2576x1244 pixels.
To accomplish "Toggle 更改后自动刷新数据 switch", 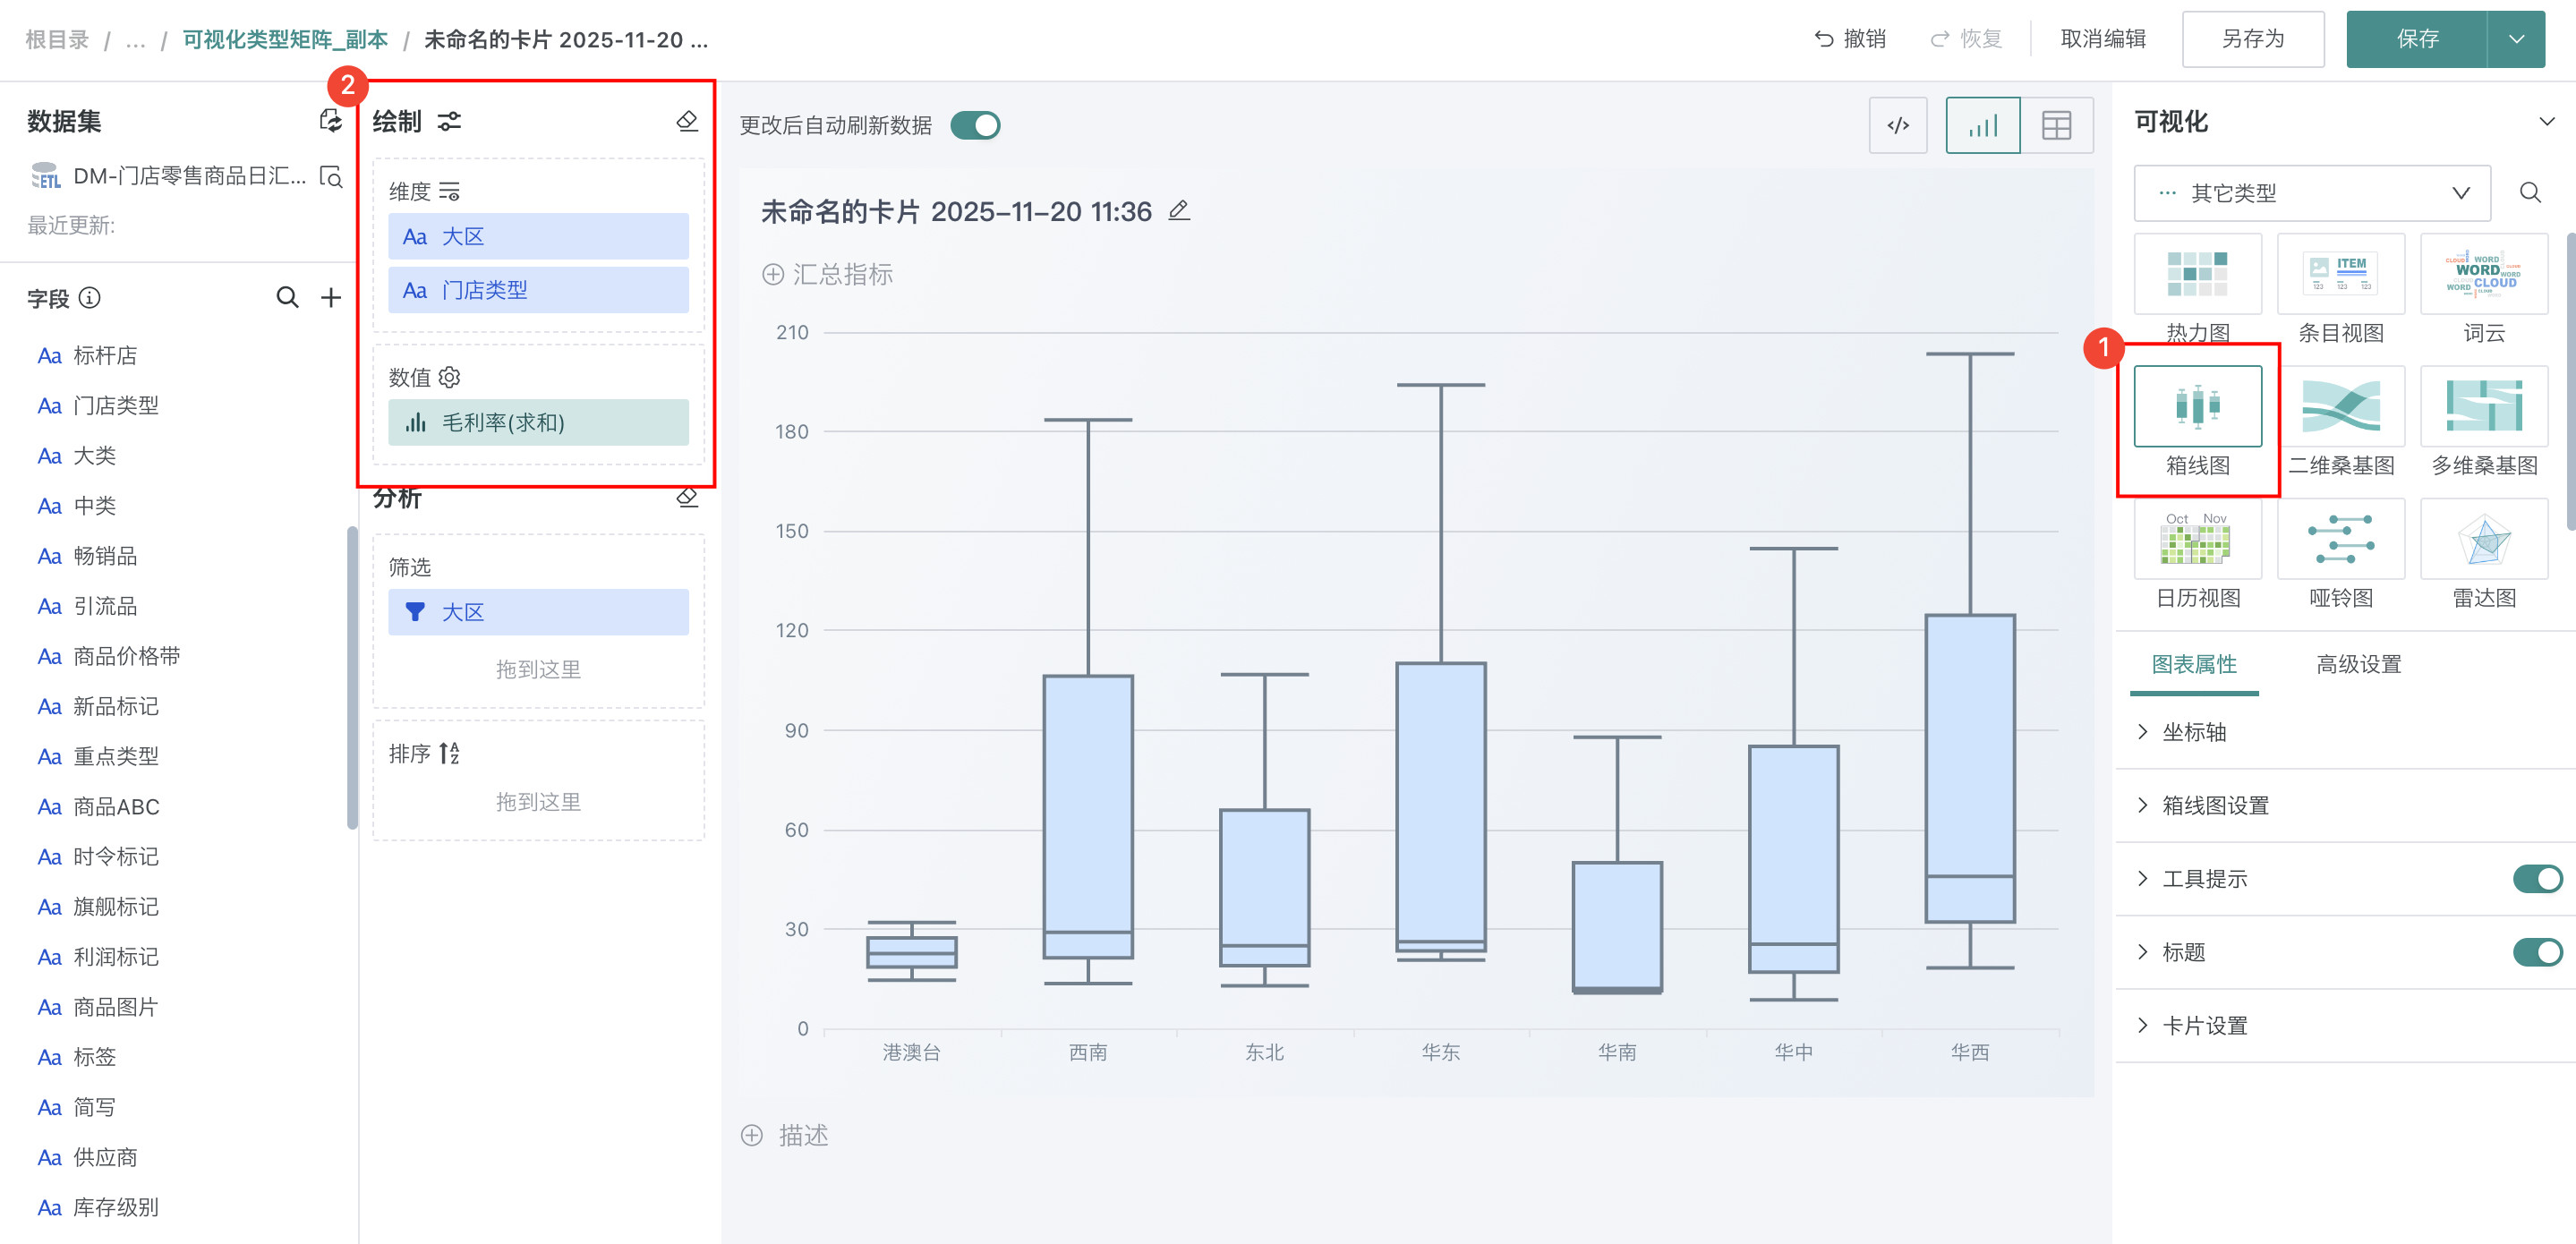I will [975, 126].
